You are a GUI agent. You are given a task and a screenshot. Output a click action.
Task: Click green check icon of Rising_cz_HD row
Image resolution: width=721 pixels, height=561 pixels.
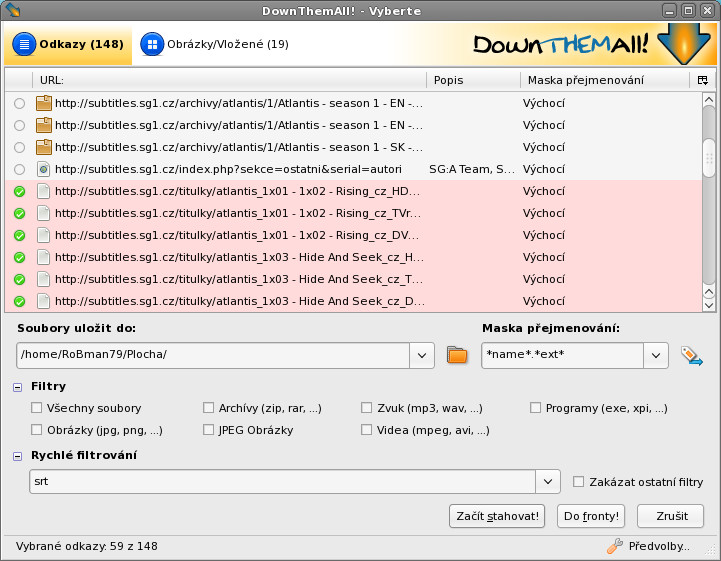point(19,191)
